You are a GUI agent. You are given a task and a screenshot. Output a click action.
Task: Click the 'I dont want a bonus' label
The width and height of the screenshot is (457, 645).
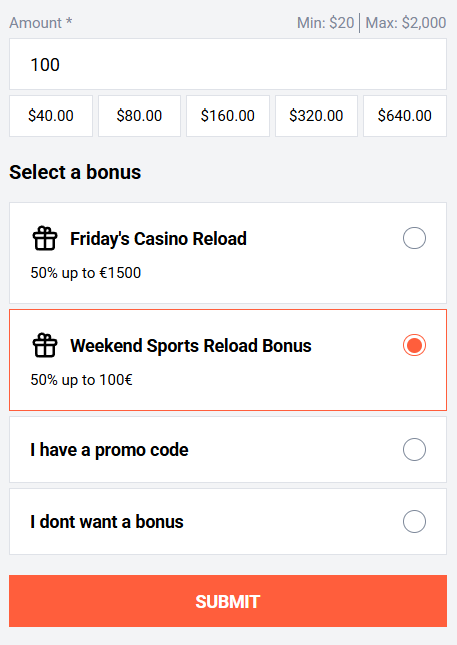[107, 522]
